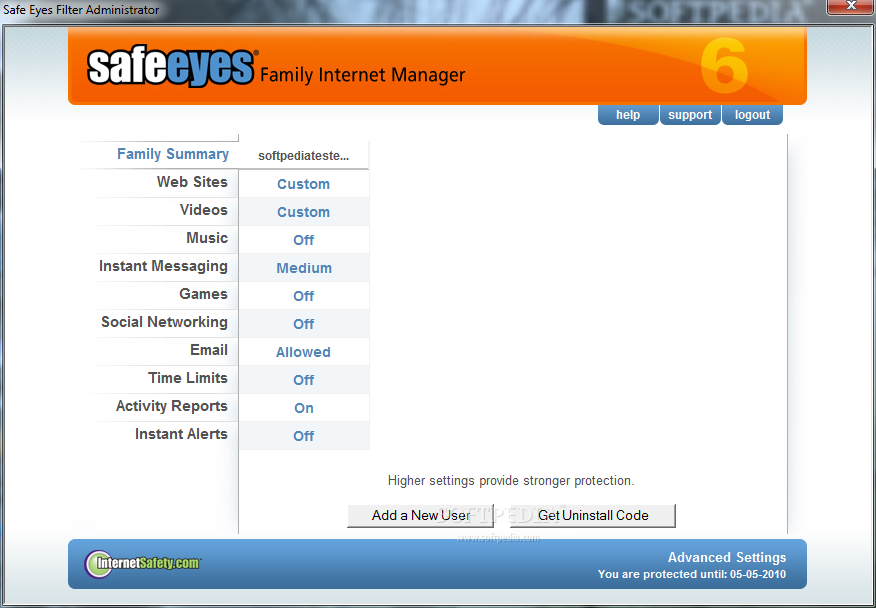This screenshot has height=608, width=876.
Task: Click Custom setting for Web Sites
Action: [303, 184]
